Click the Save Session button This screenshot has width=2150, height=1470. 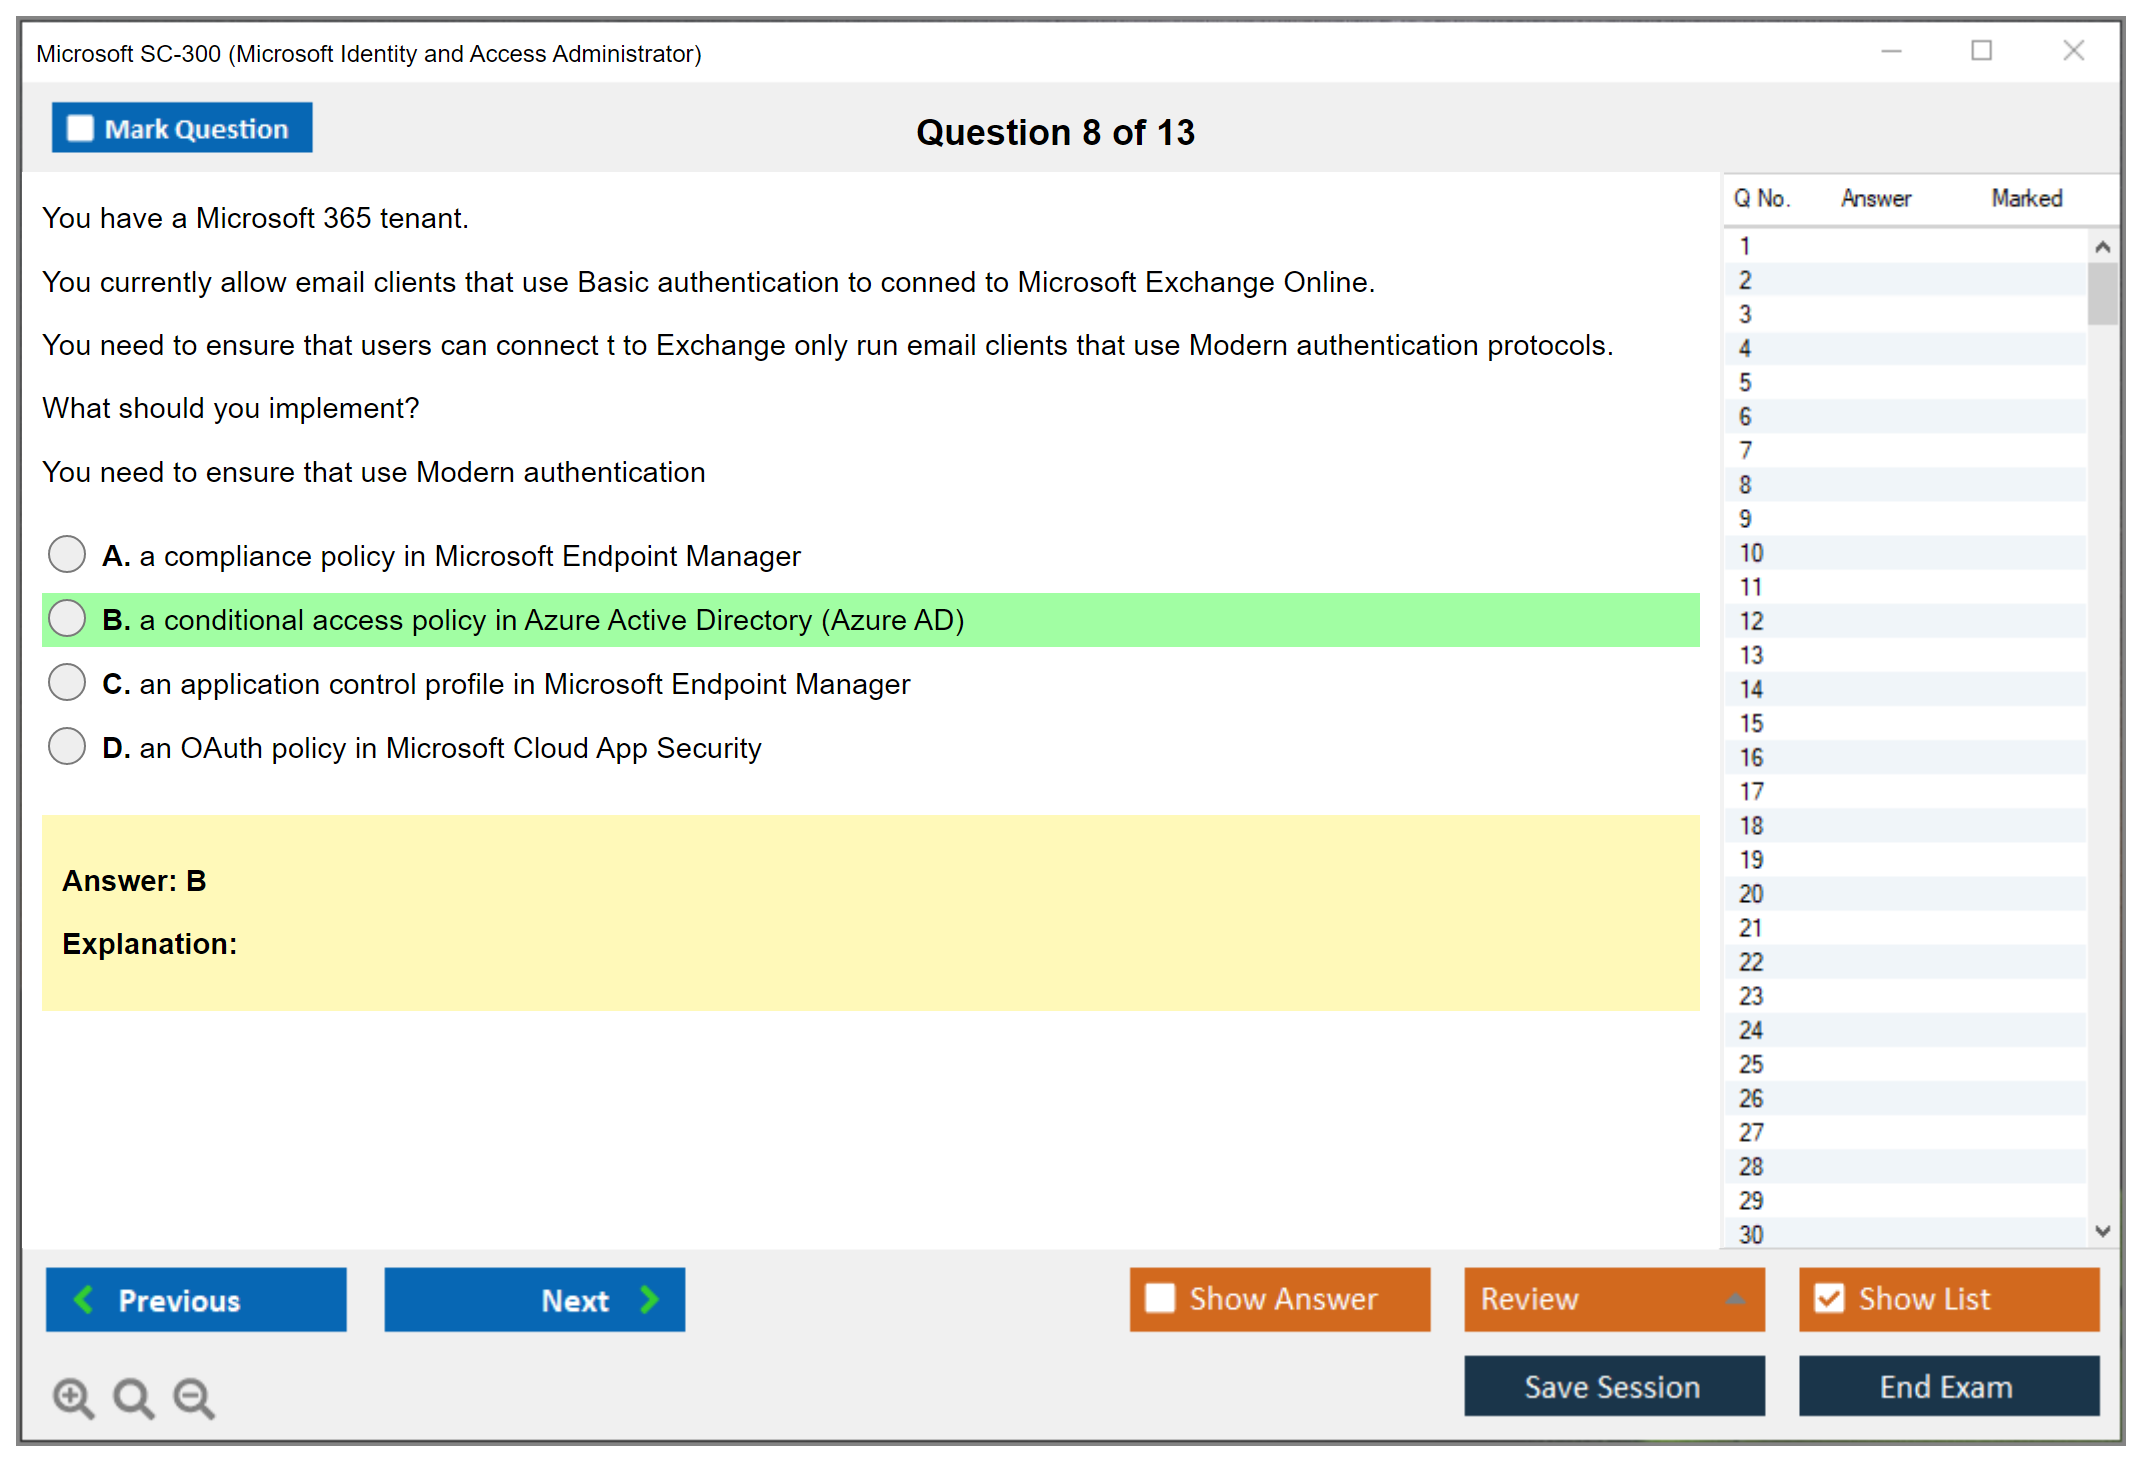[1613, 1386]
